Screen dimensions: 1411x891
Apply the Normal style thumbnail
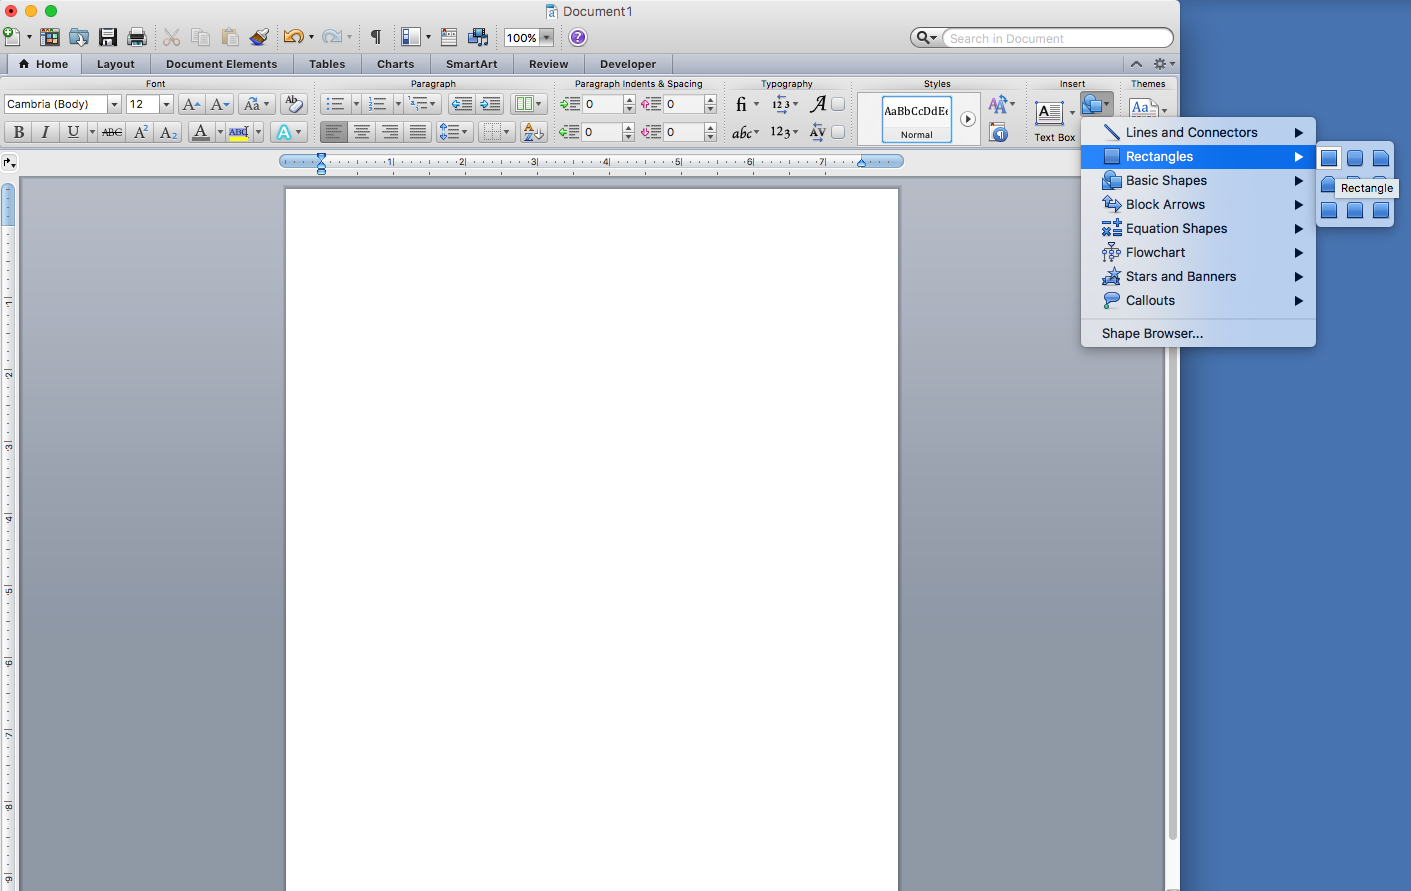coord(917,119)
